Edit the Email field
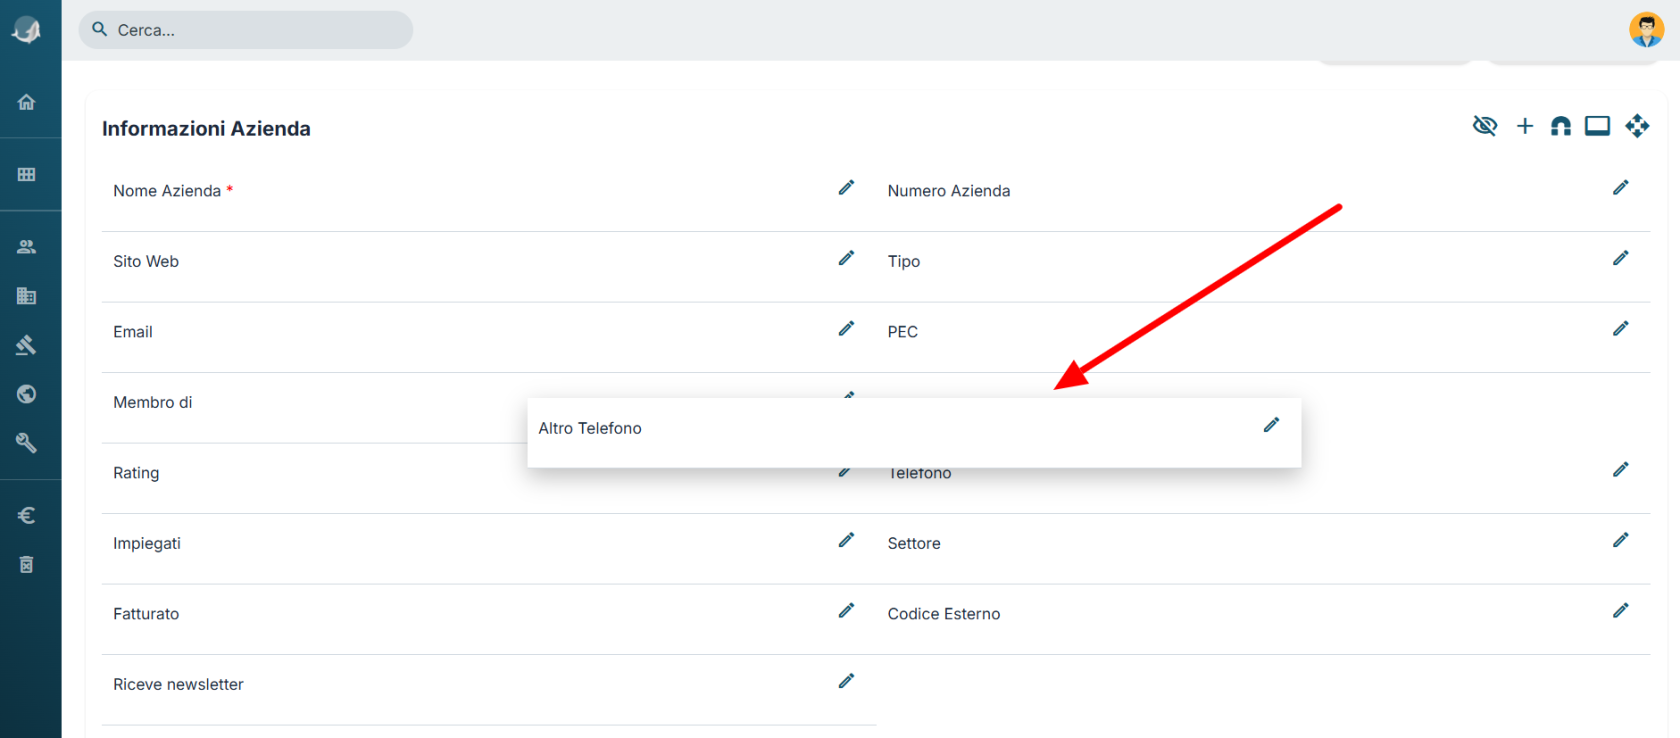Image resolution: width=1680 pixels, height=738 pixels. click(846, 329)
